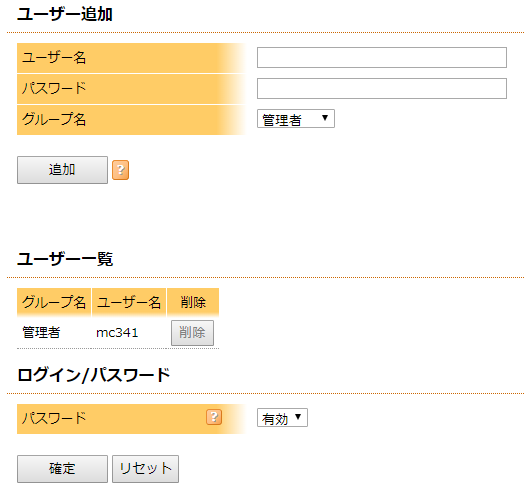Select the mc341 username cell
The image size is (524, 490).
point(117,333)
